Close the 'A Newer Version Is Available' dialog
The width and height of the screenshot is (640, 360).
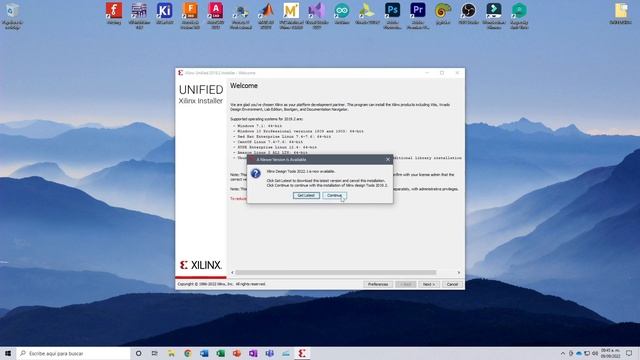(x=388, y=159)
